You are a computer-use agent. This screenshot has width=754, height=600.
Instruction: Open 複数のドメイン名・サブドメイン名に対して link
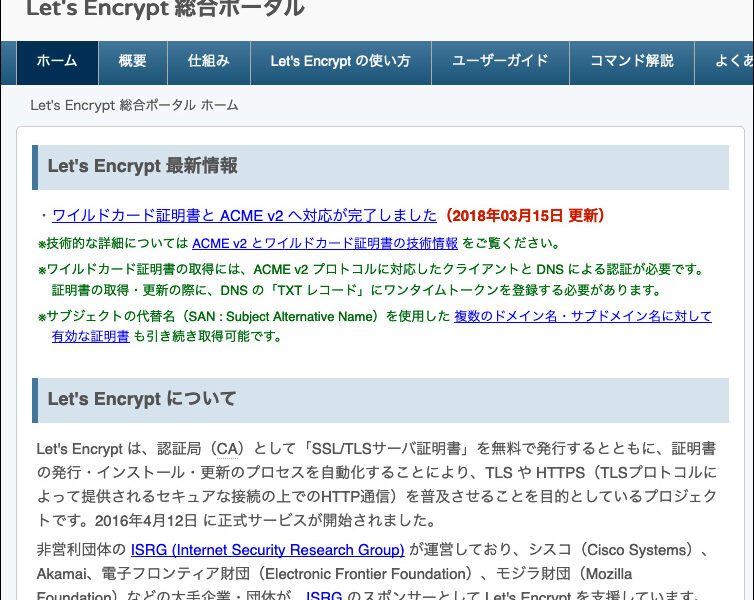pyautogui.click(x=583, y=316)
